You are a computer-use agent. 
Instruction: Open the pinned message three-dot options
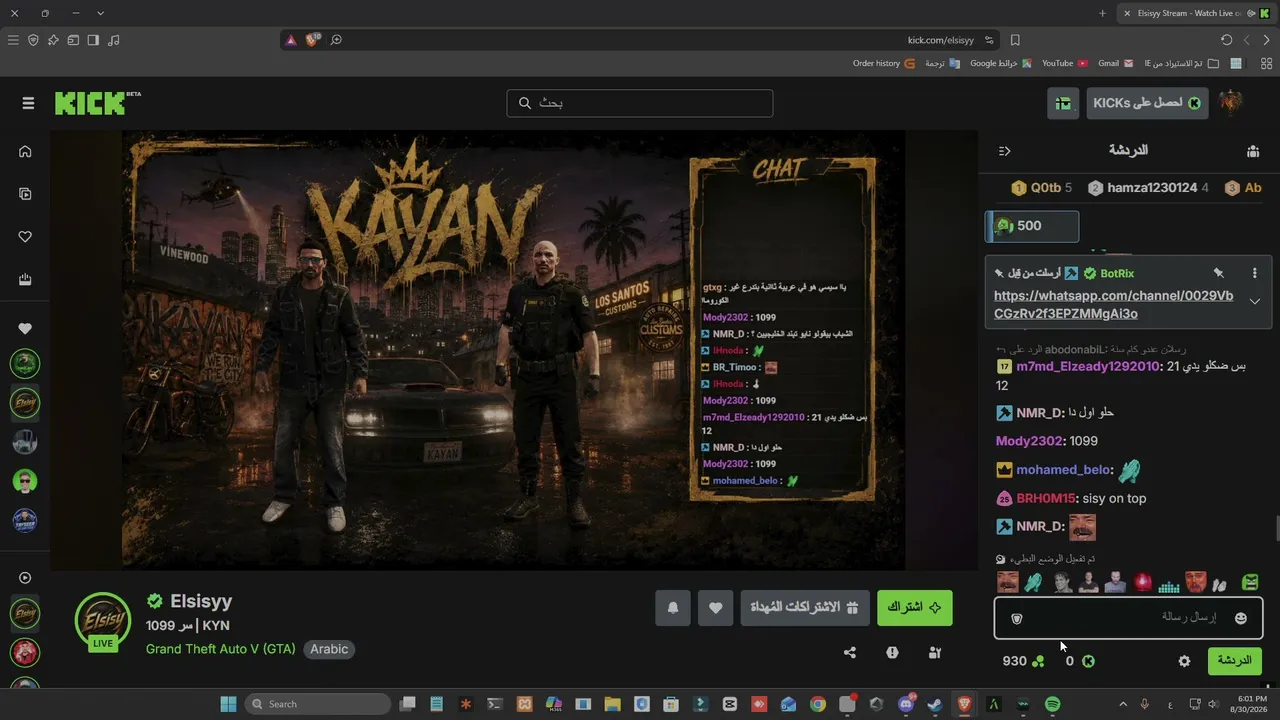pos(1255,273)
